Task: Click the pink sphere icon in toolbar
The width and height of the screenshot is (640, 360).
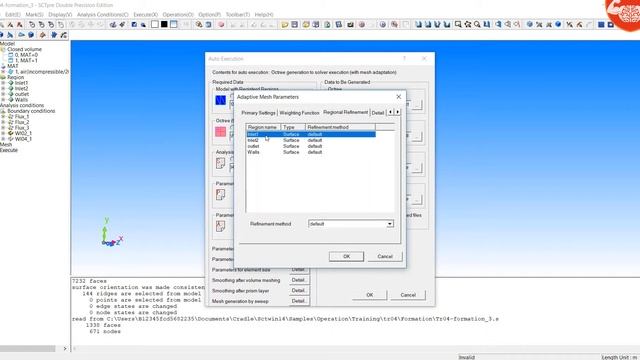Action: [221, 24]
